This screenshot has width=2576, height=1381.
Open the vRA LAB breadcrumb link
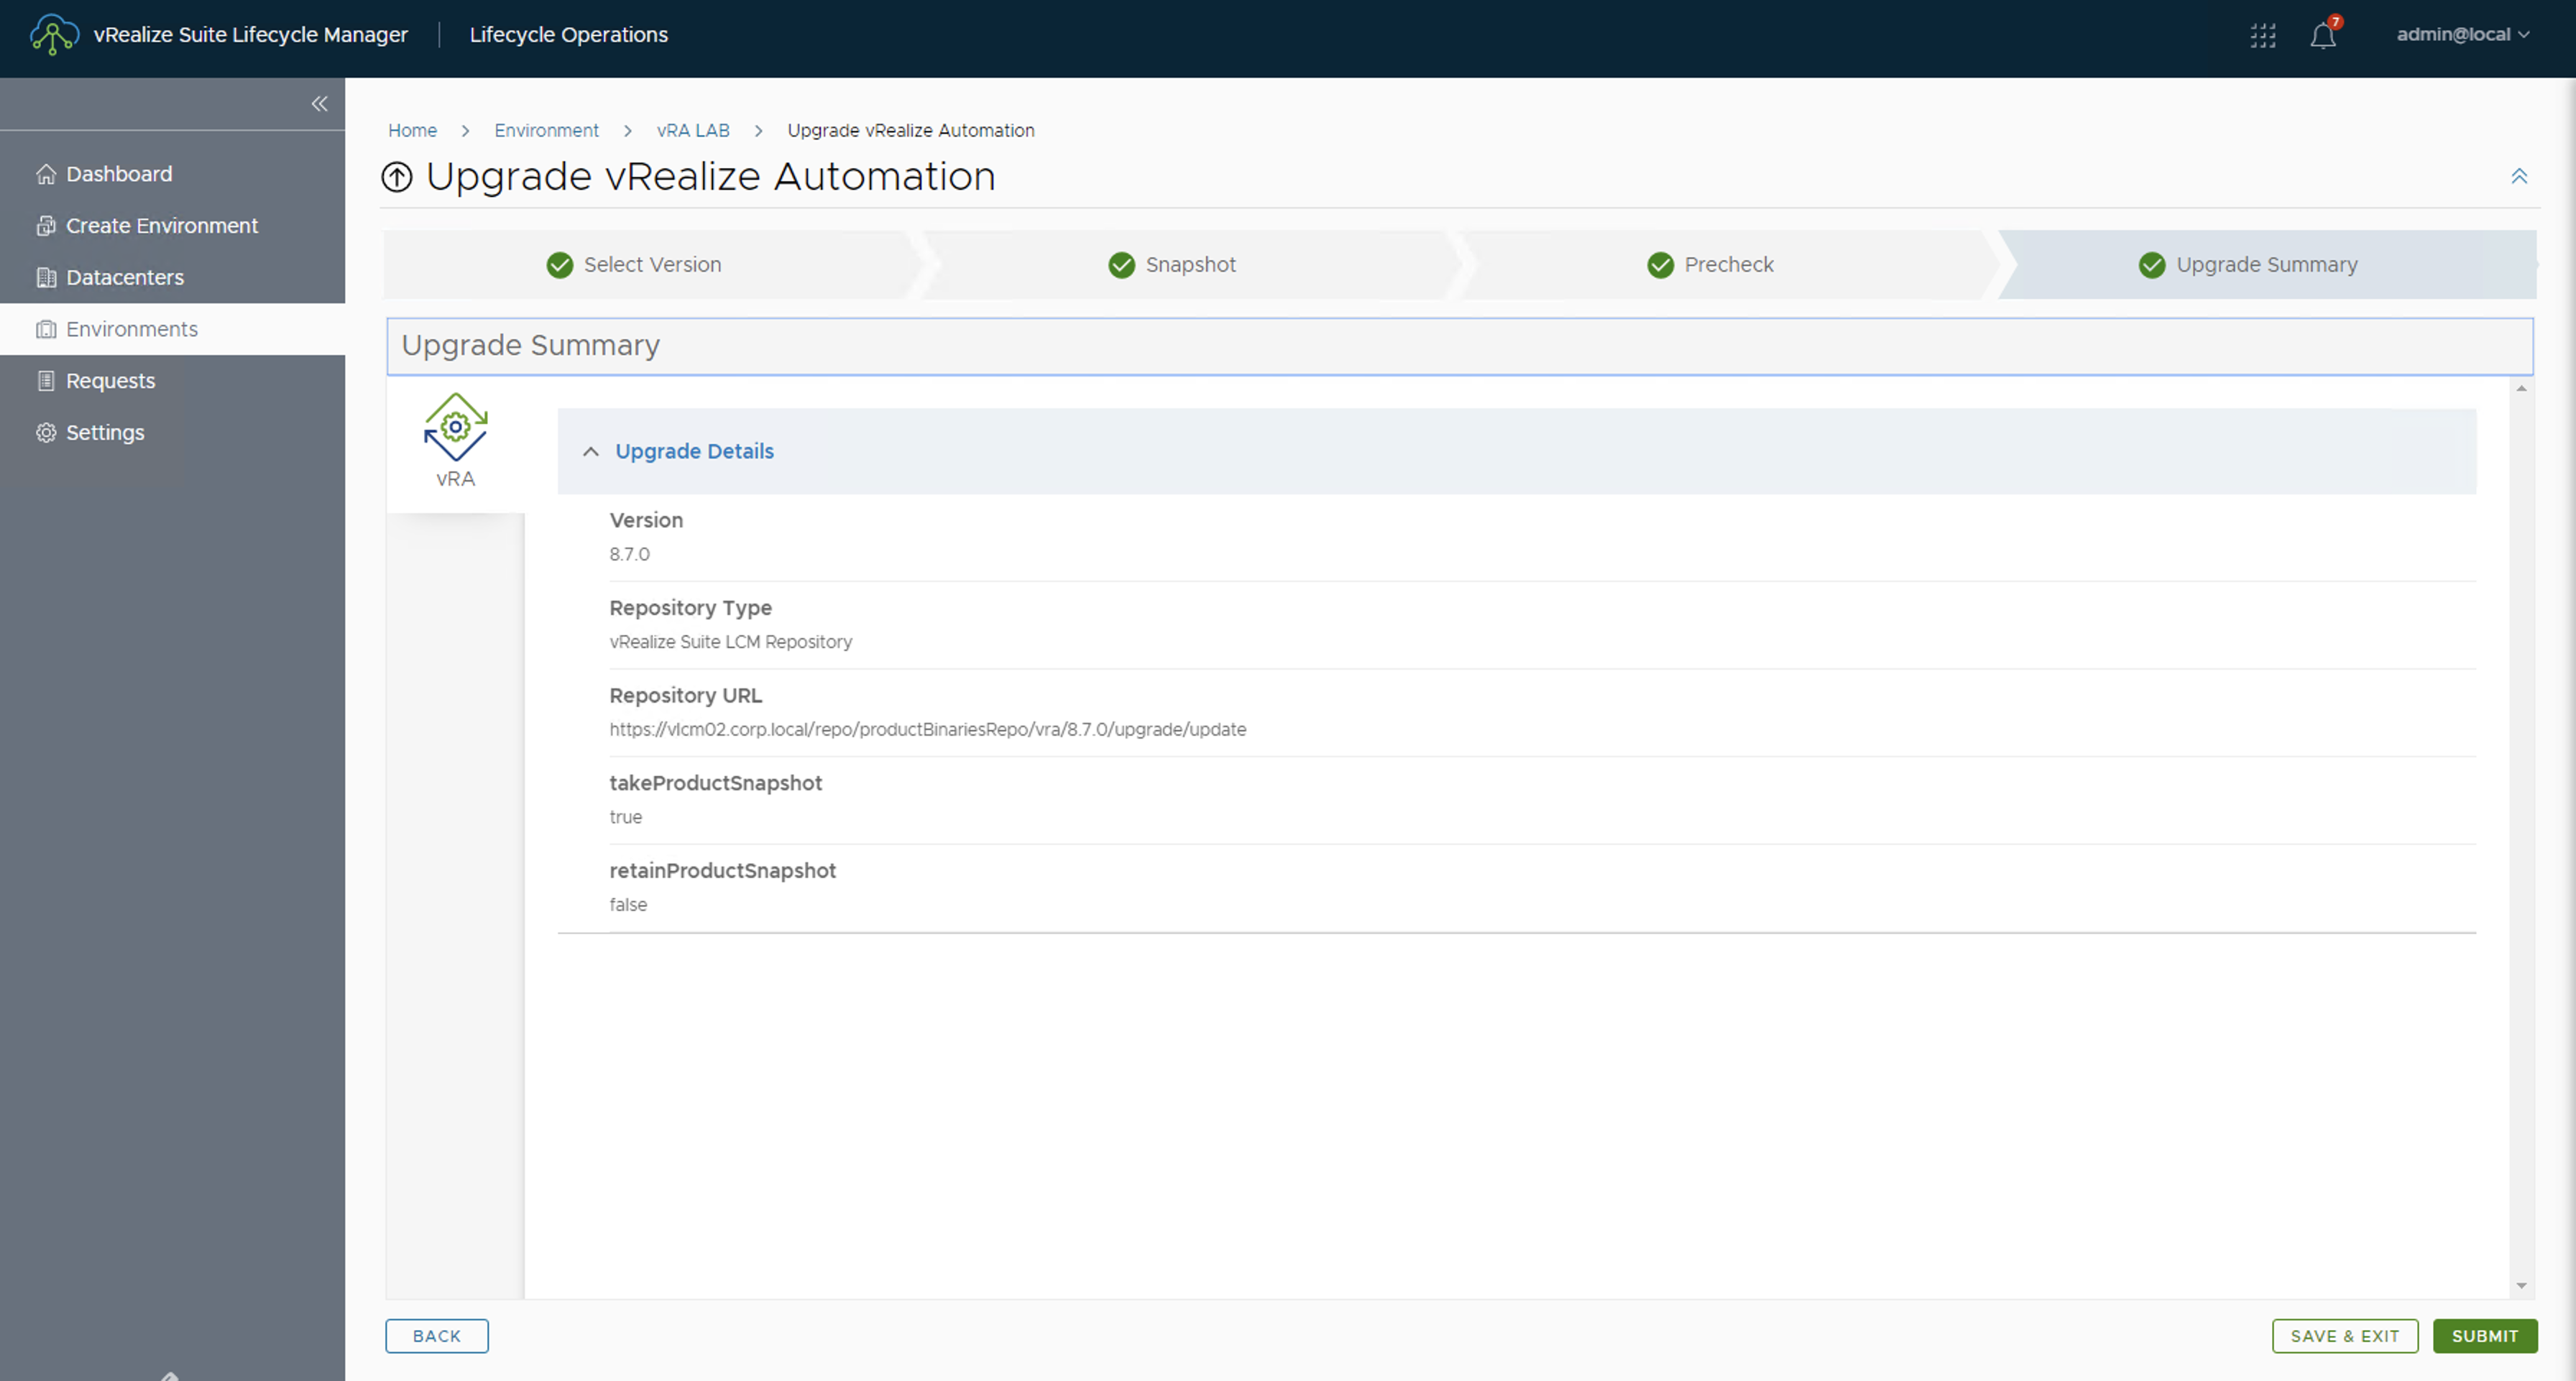tap(692, 131)
